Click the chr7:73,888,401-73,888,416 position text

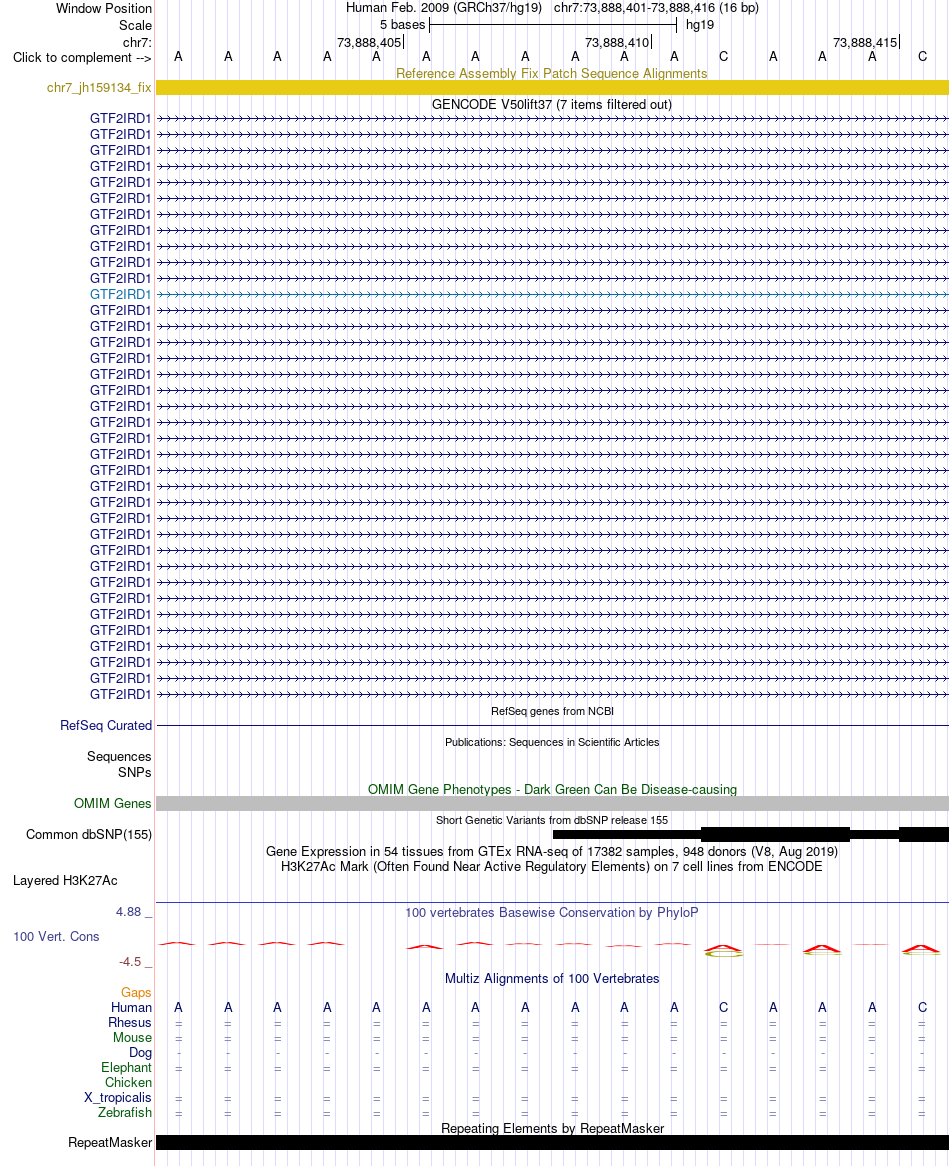[x=634, y=8]
